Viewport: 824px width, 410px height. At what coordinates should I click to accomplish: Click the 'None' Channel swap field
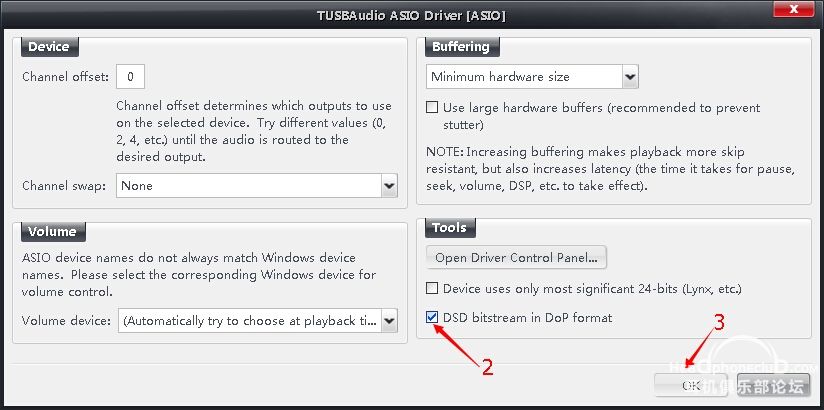pos(249,186)
